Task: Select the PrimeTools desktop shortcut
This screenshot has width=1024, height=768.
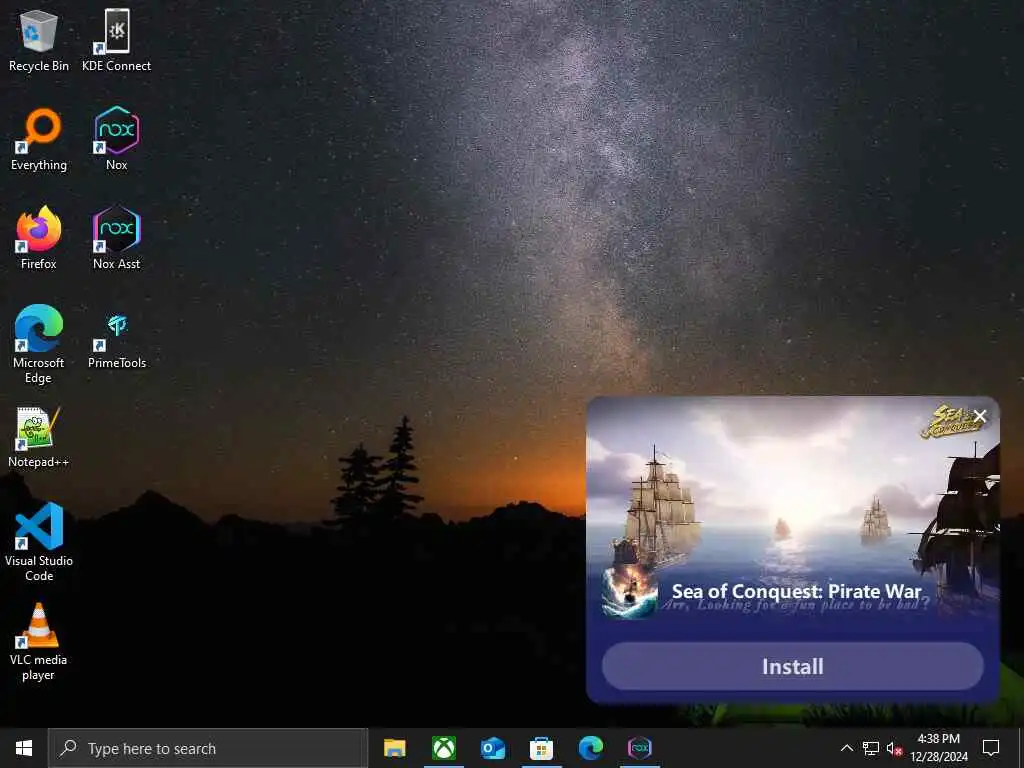Action: pyautogui.click(x=116, y=341)
